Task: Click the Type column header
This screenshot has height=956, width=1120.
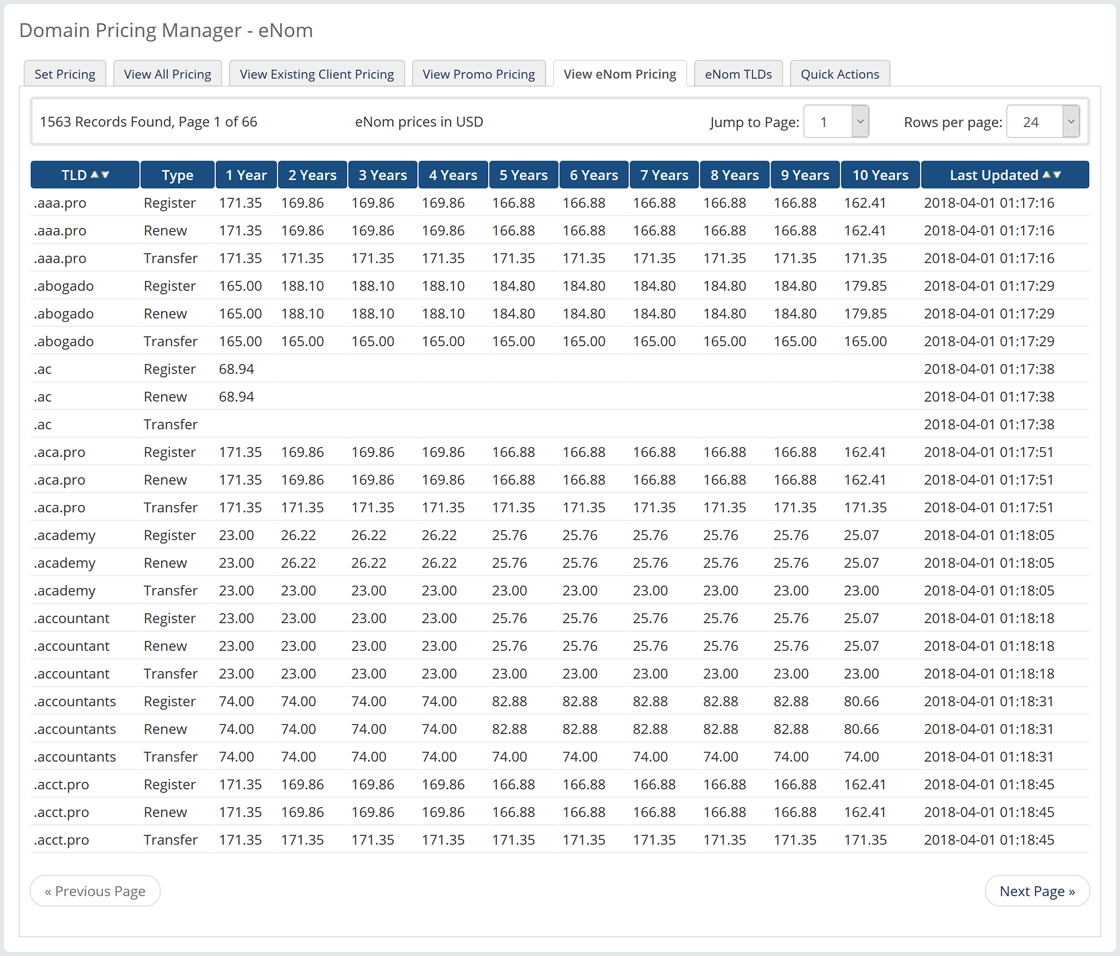Action: click(x=177, y=175)
